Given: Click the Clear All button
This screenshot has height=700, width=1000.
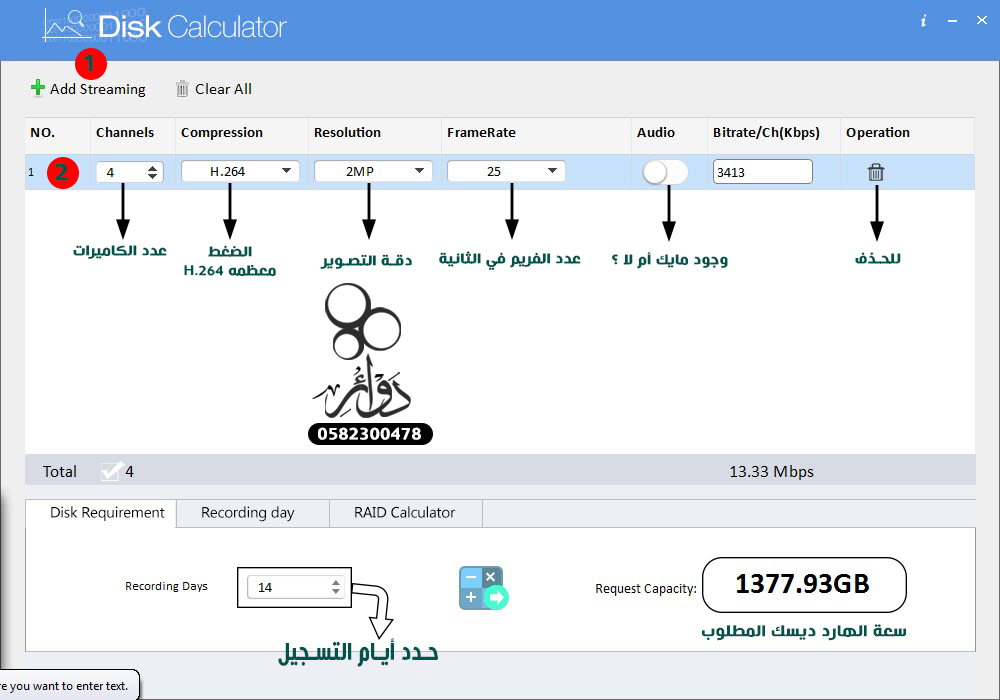Looking at the screenshot, I should coord(213,88).
